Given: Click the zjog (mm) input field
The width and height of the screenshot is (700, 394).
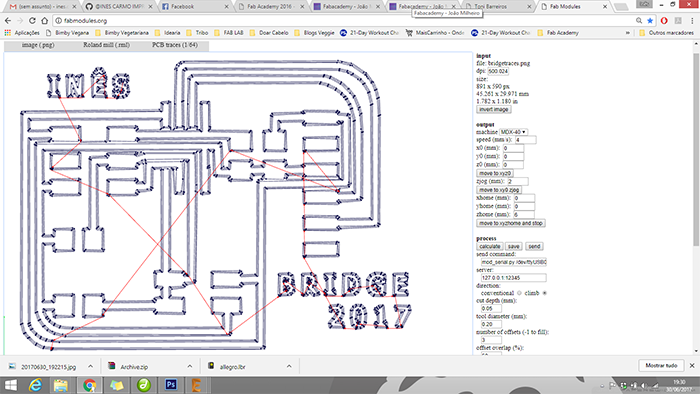Looking at the screenshot, I should (x=517, y=181).
